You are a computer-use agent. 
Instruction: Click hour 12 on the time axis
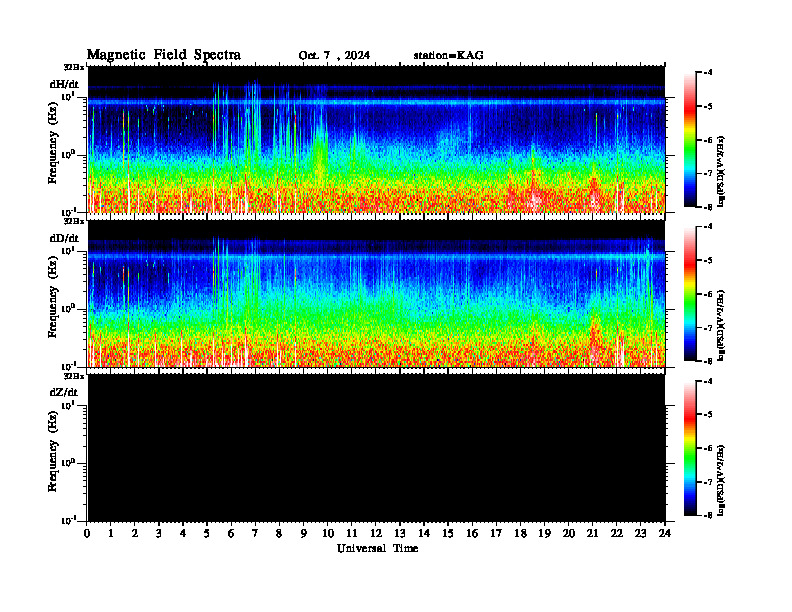coord(376,534)
